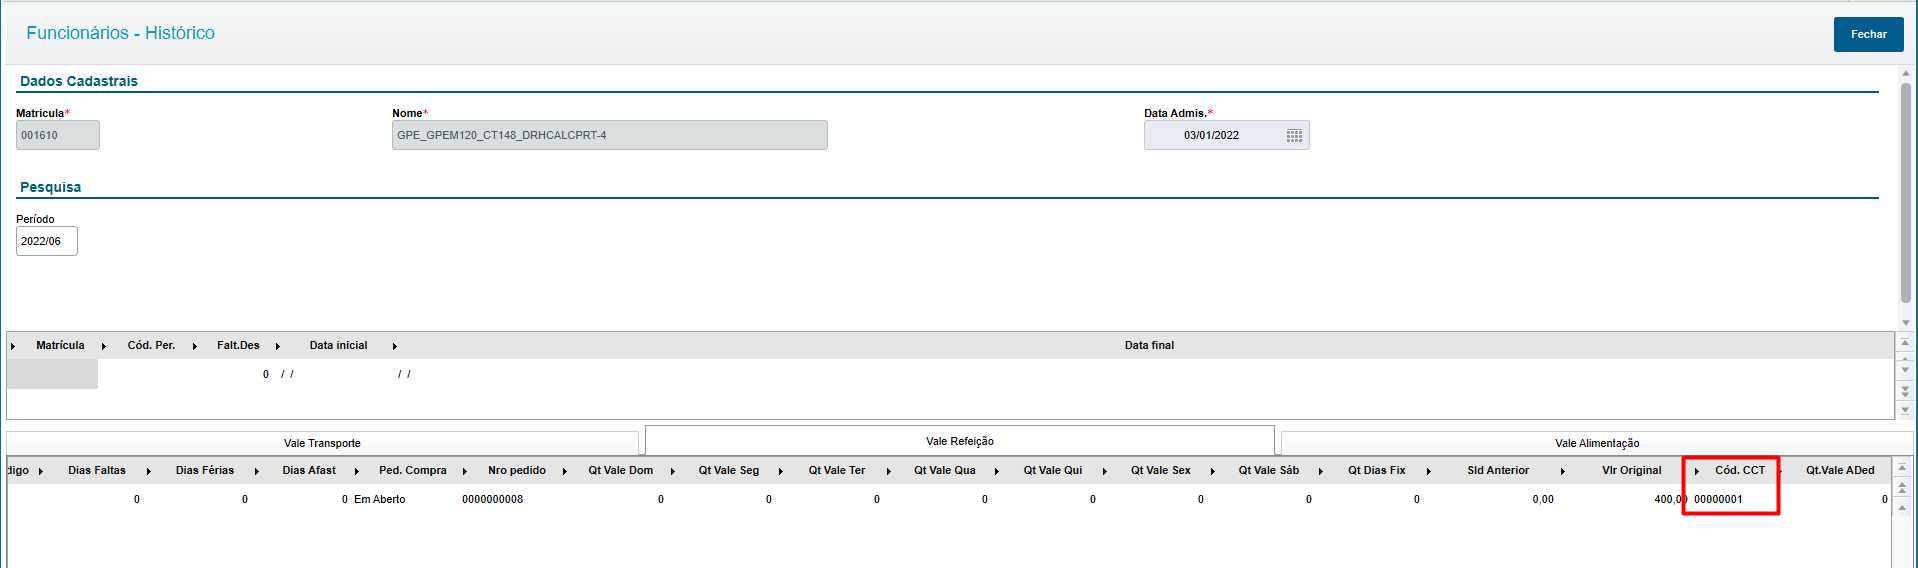This screenshot has height=568, width=1918.
Task: Page down in the Matrícula grid
Action: click(x=1905, y=391)
